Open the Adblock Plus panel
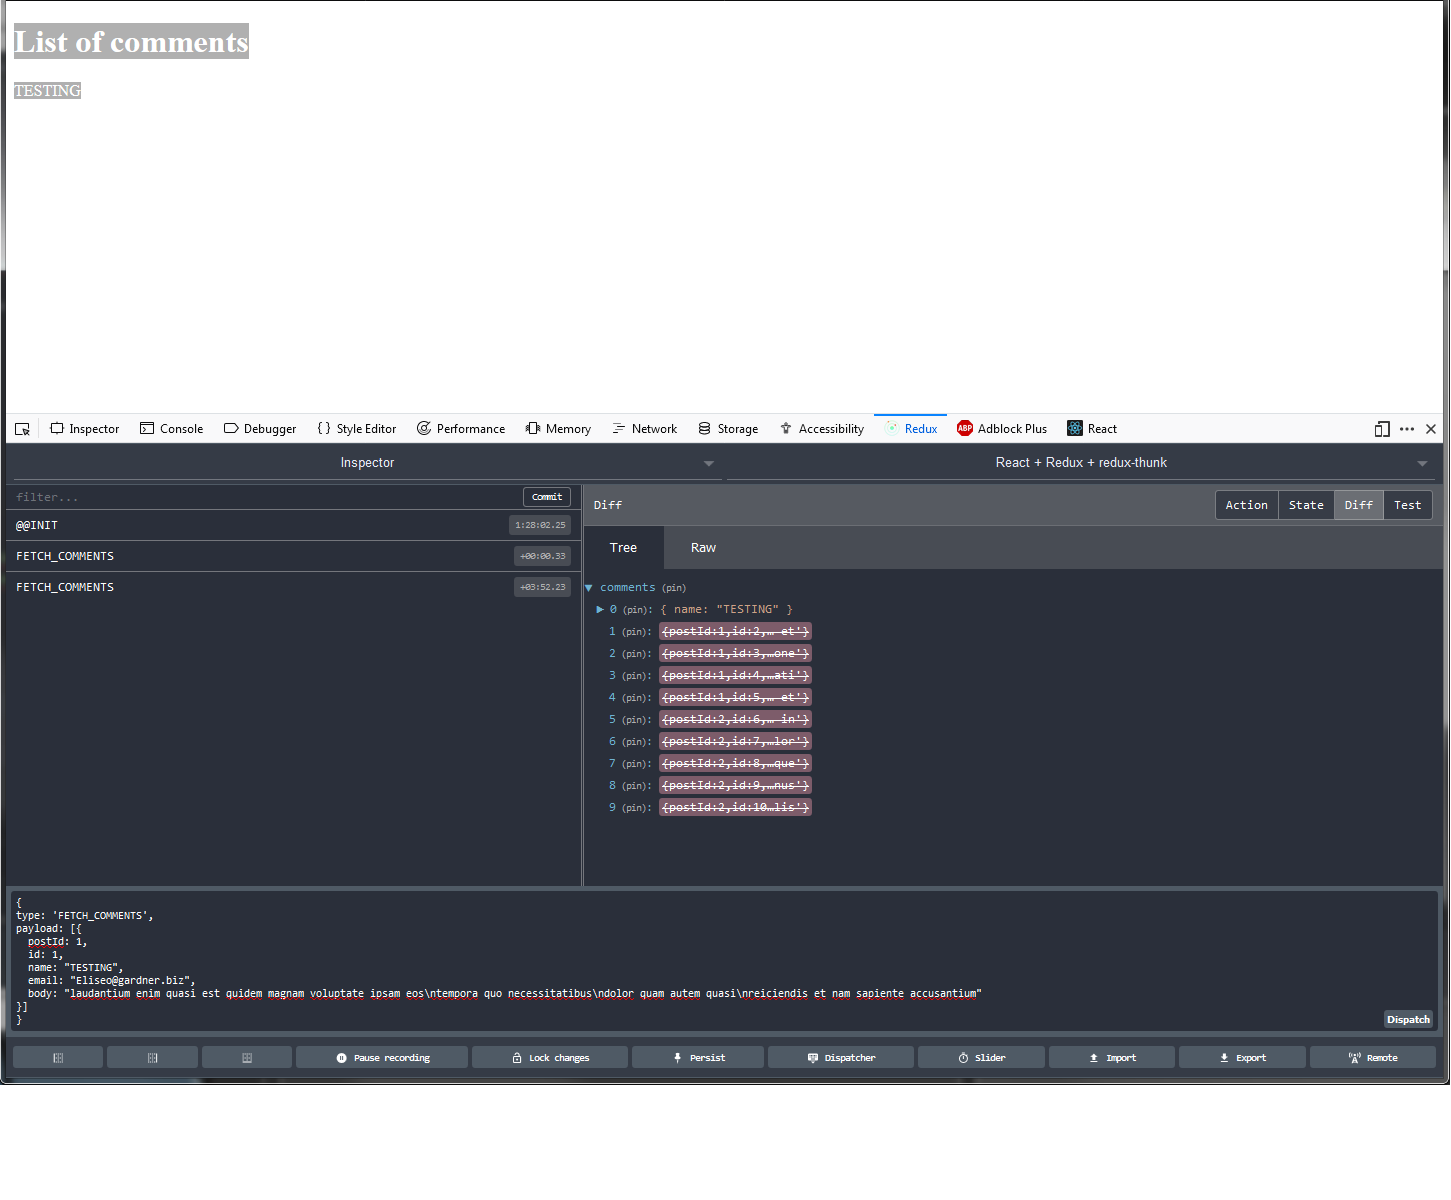This screenshot has width=1451, height=1200. (x=1002, y=429)
